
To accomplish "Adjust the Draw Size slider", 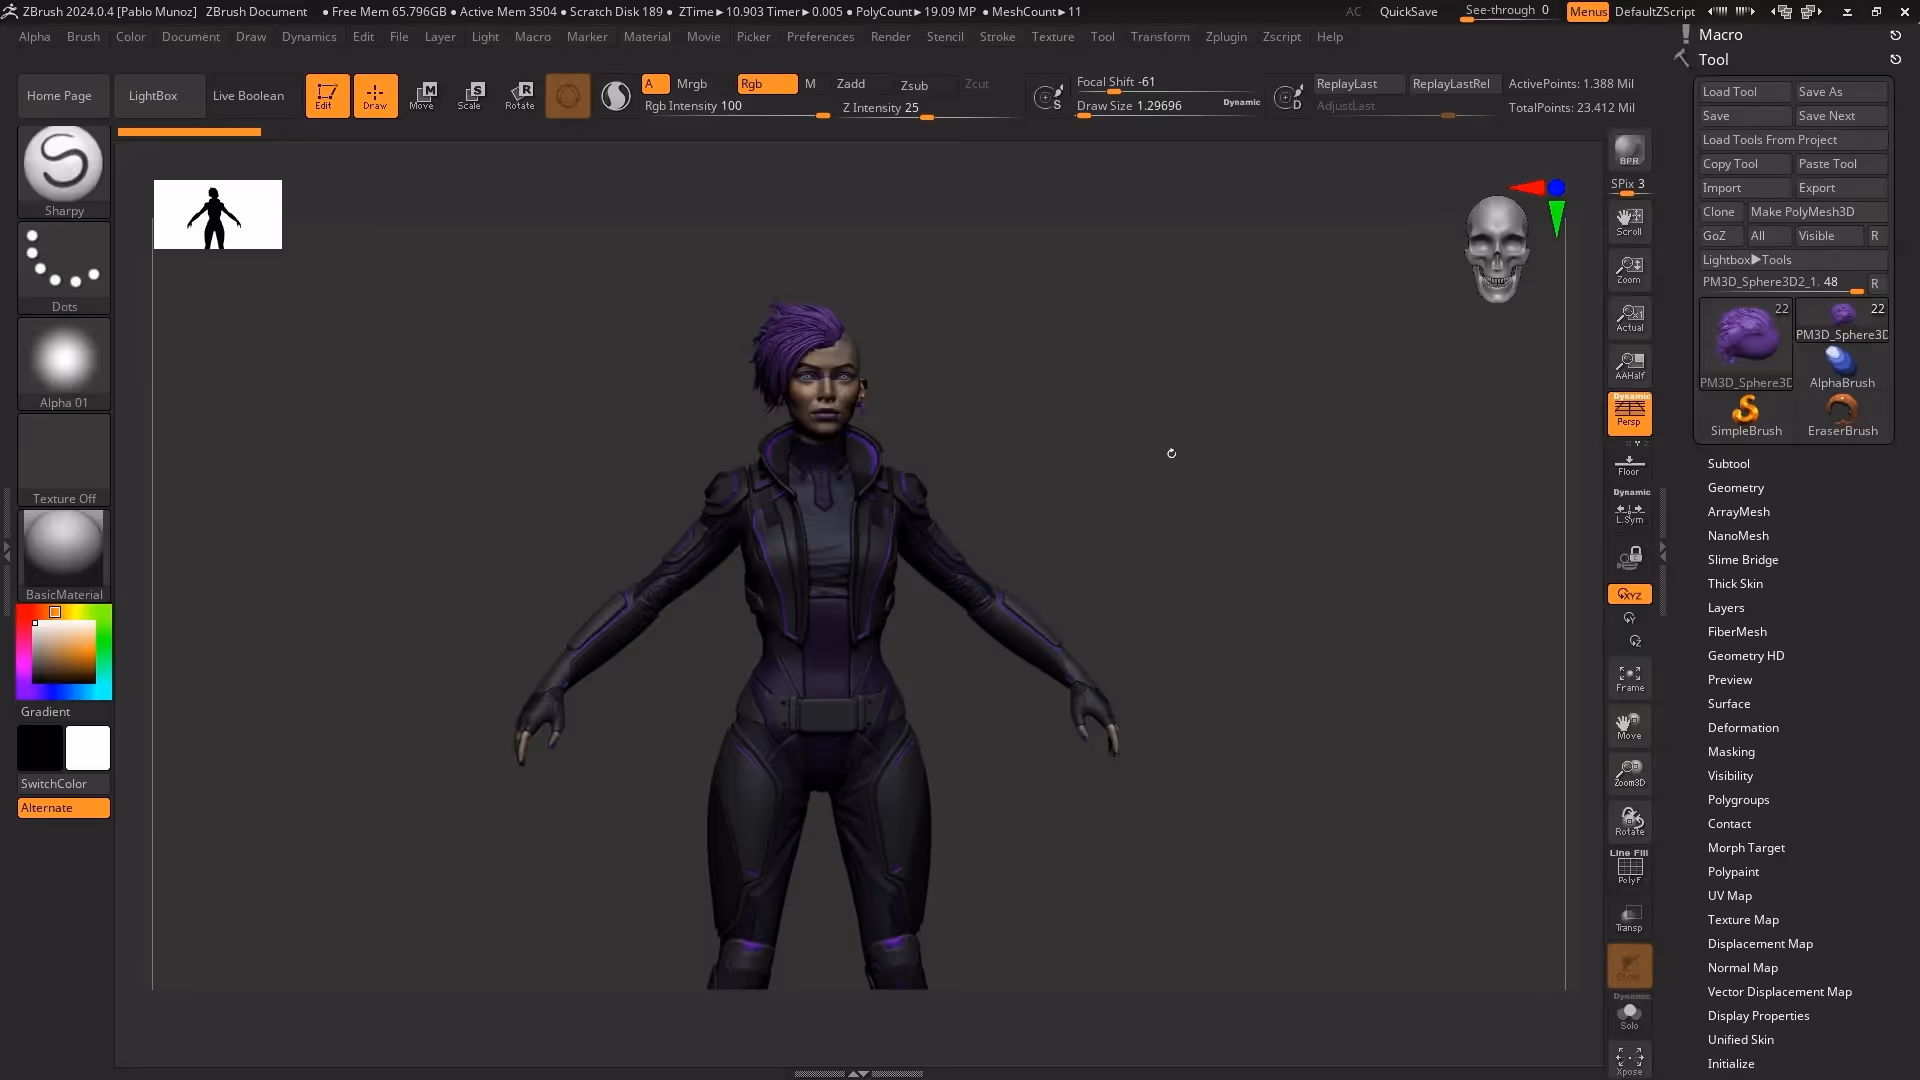I will (1168, 107).
